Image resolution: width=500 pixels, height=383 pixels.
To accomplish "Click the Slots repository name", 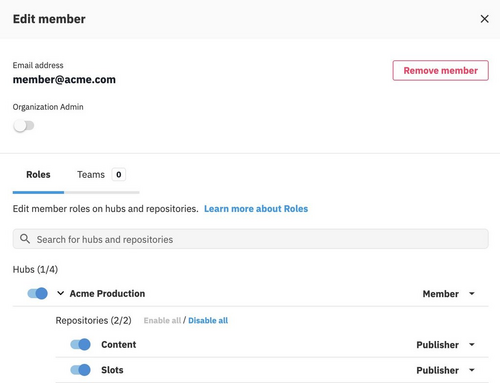I will tap(112, 370).
